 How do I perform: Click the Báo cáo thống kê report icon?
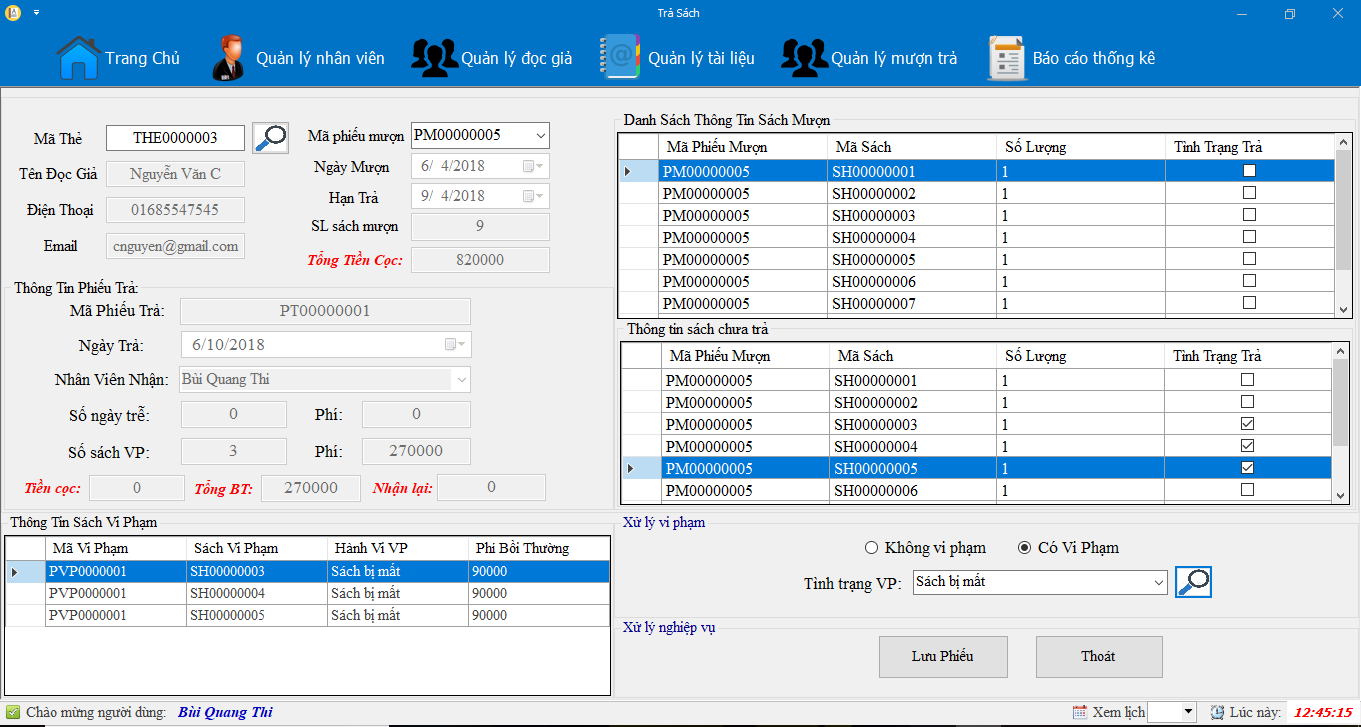coord(1006,58)
